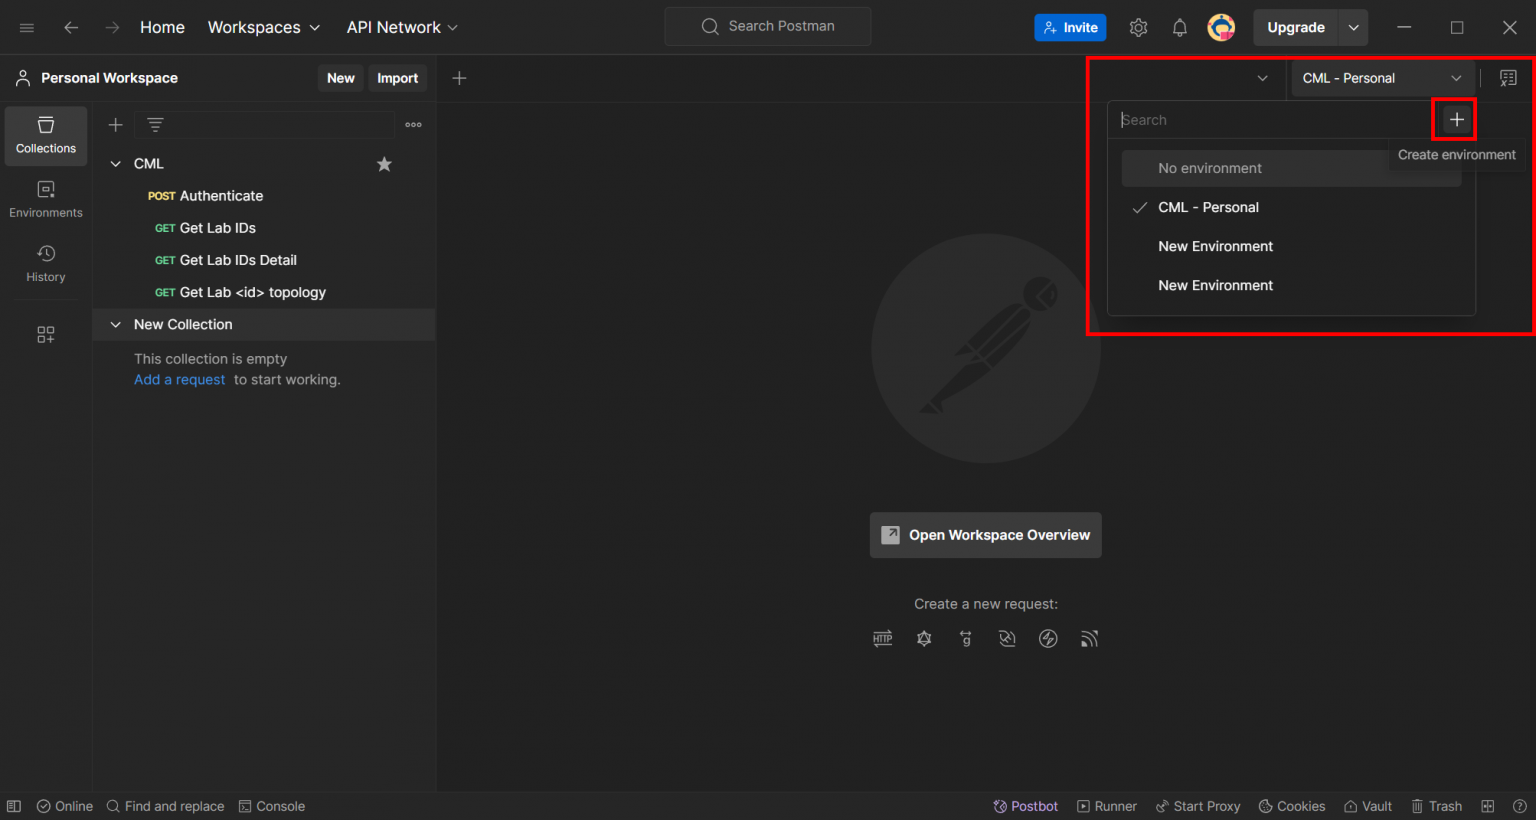Open the API Network dropdown
This screenshot has height=820, width=1536.
coord(401,27)
